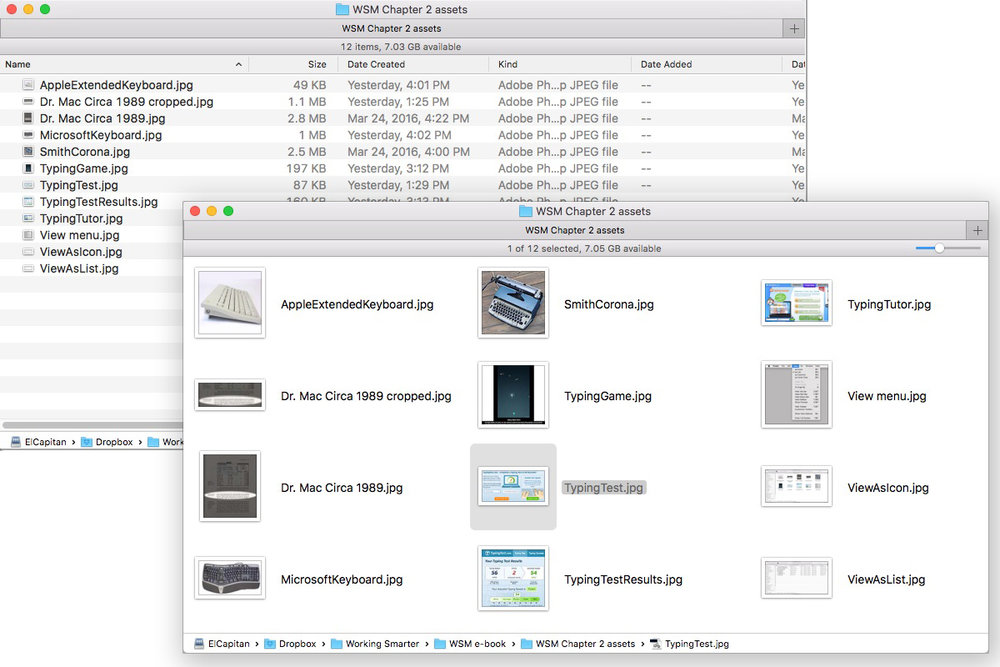Select Dr. Mac Circa 1989 cropped.jpg list icon

click(28, 101)
